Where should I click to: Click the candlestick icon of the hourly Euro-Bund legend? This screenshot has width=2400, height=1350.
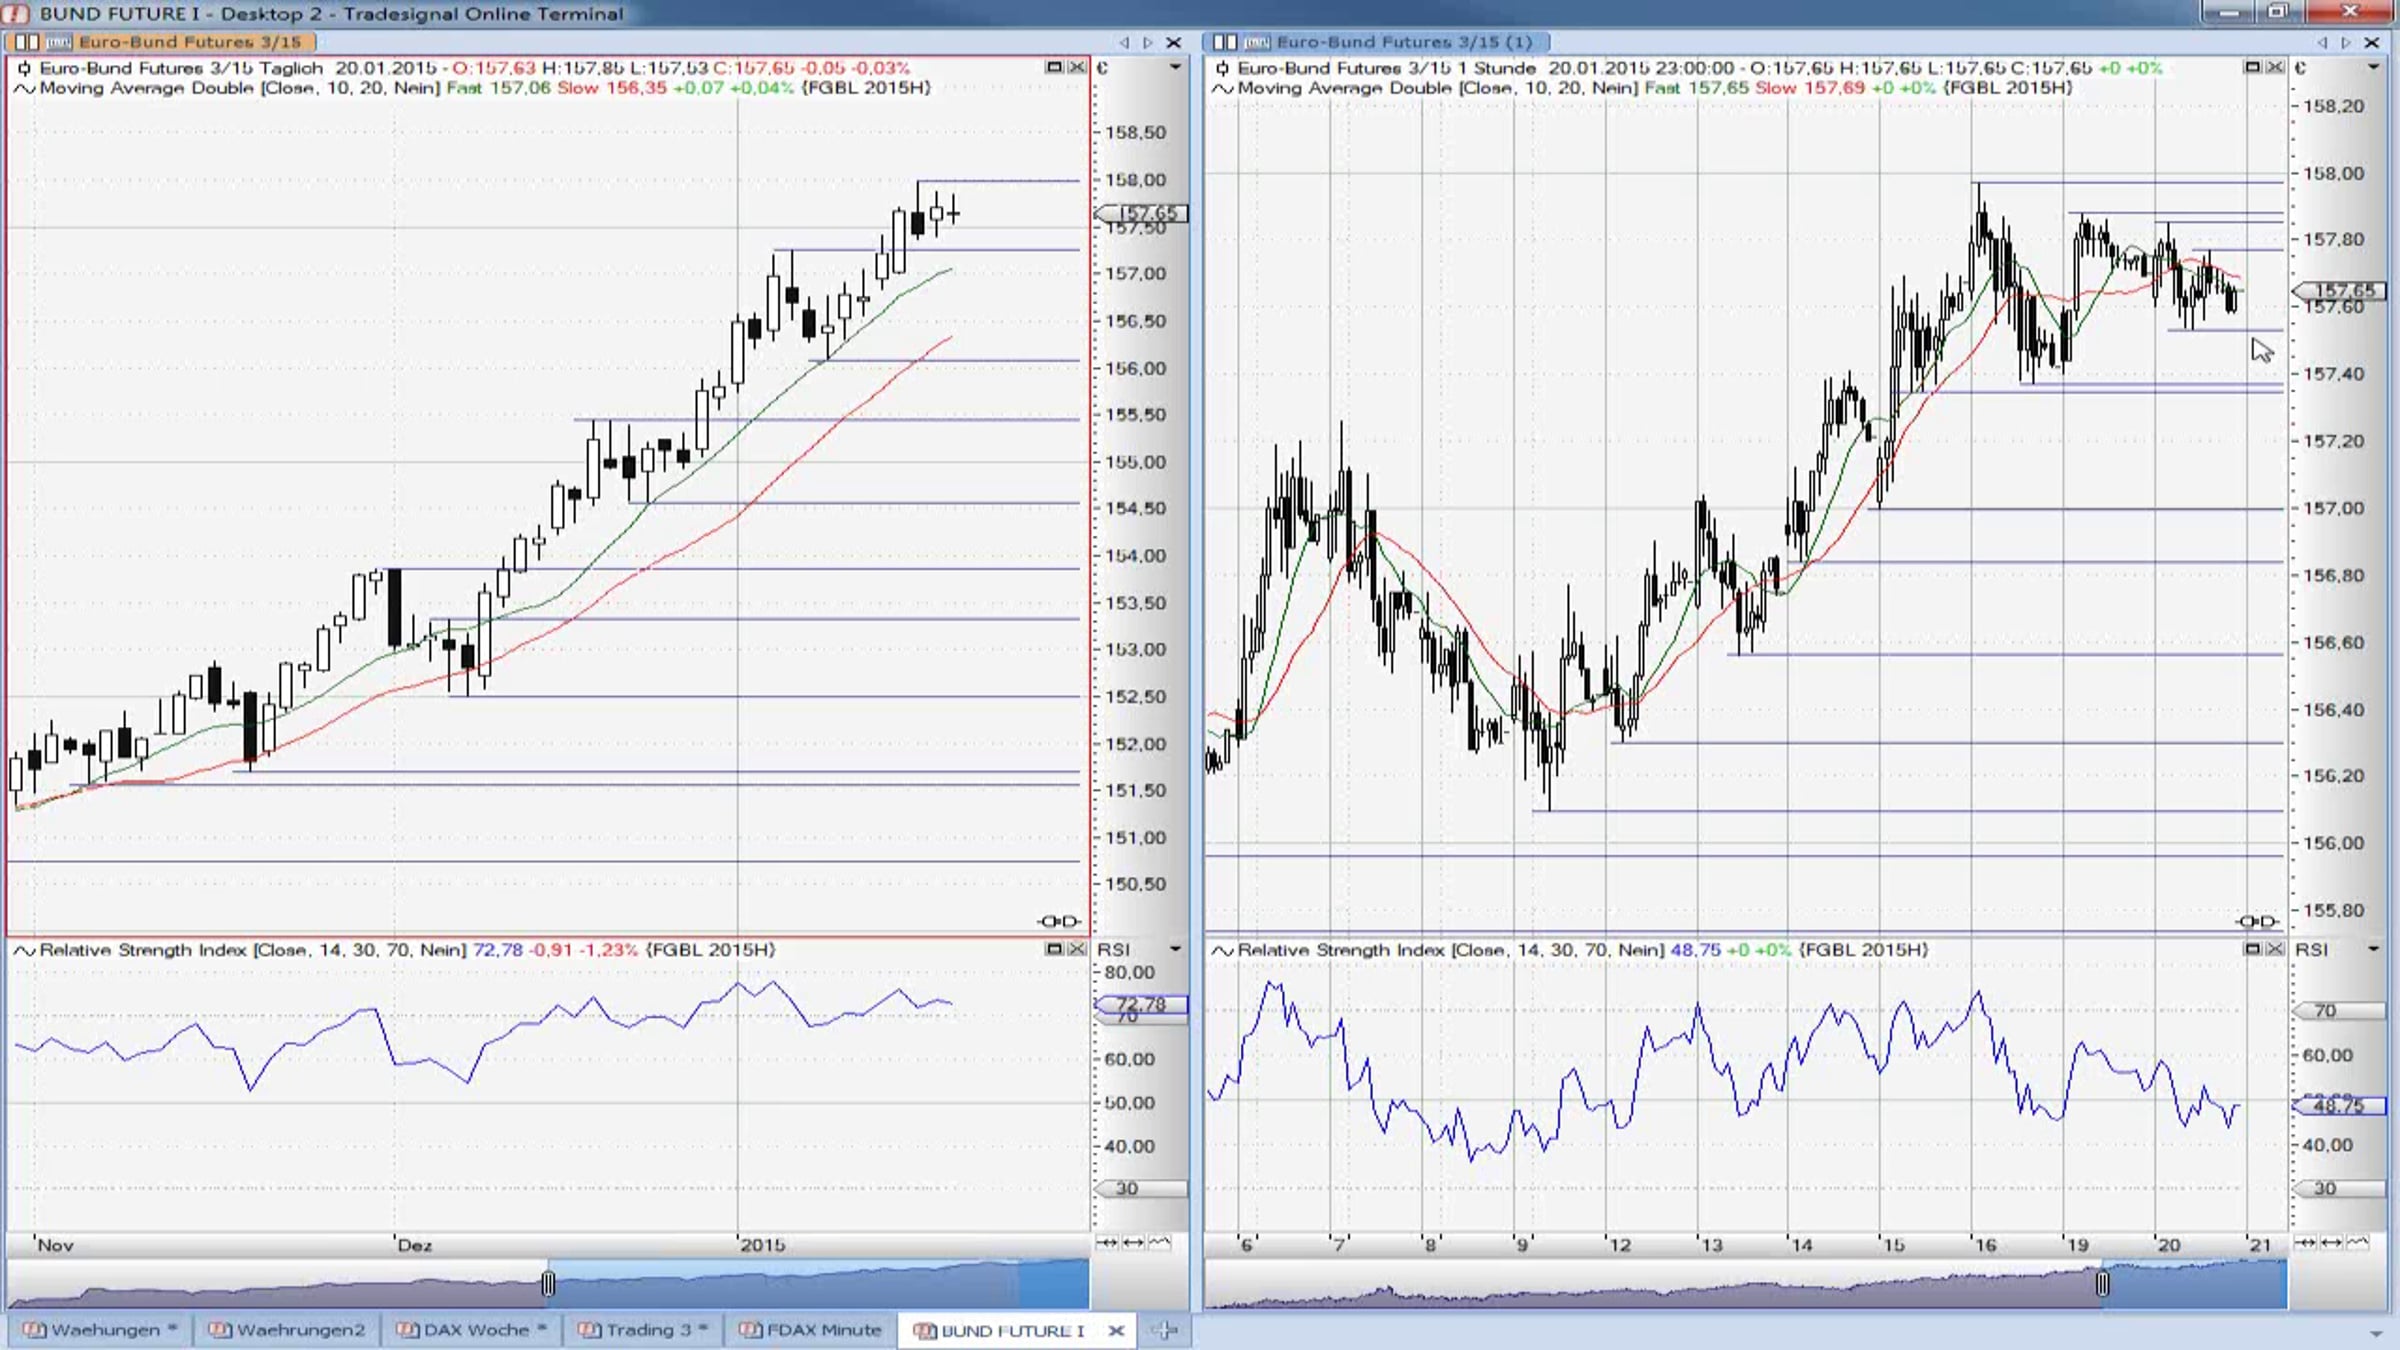click(1222, 68)
